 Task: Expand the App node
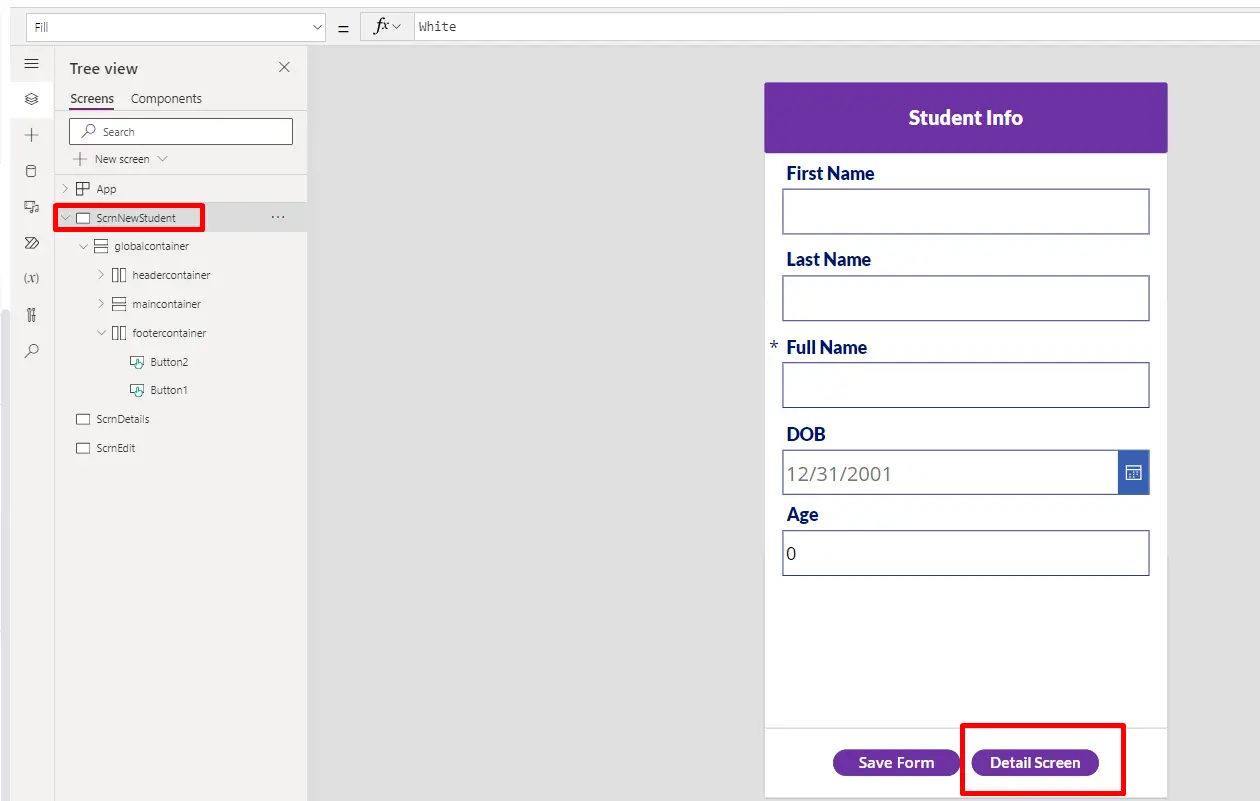coord(65,189)
